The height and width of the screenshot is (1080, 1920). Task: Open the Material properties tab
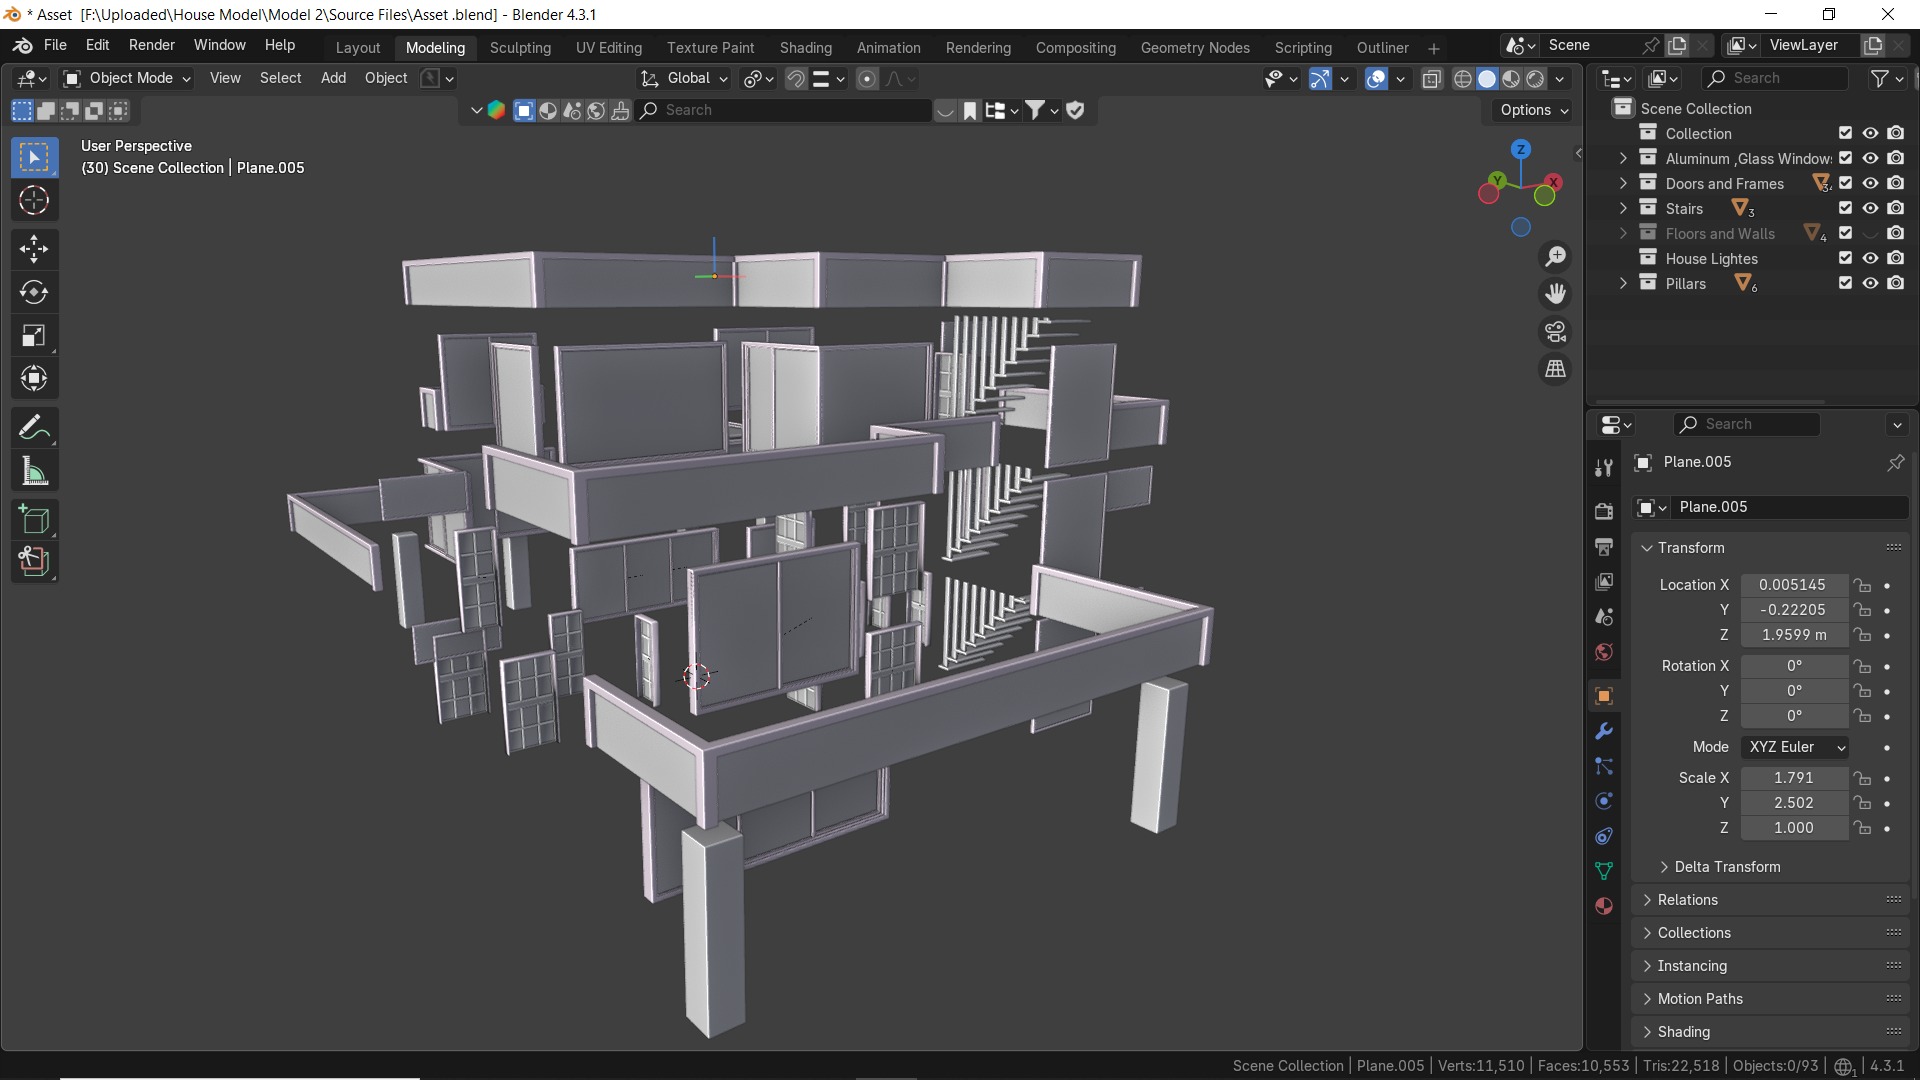click(1604, 906)
